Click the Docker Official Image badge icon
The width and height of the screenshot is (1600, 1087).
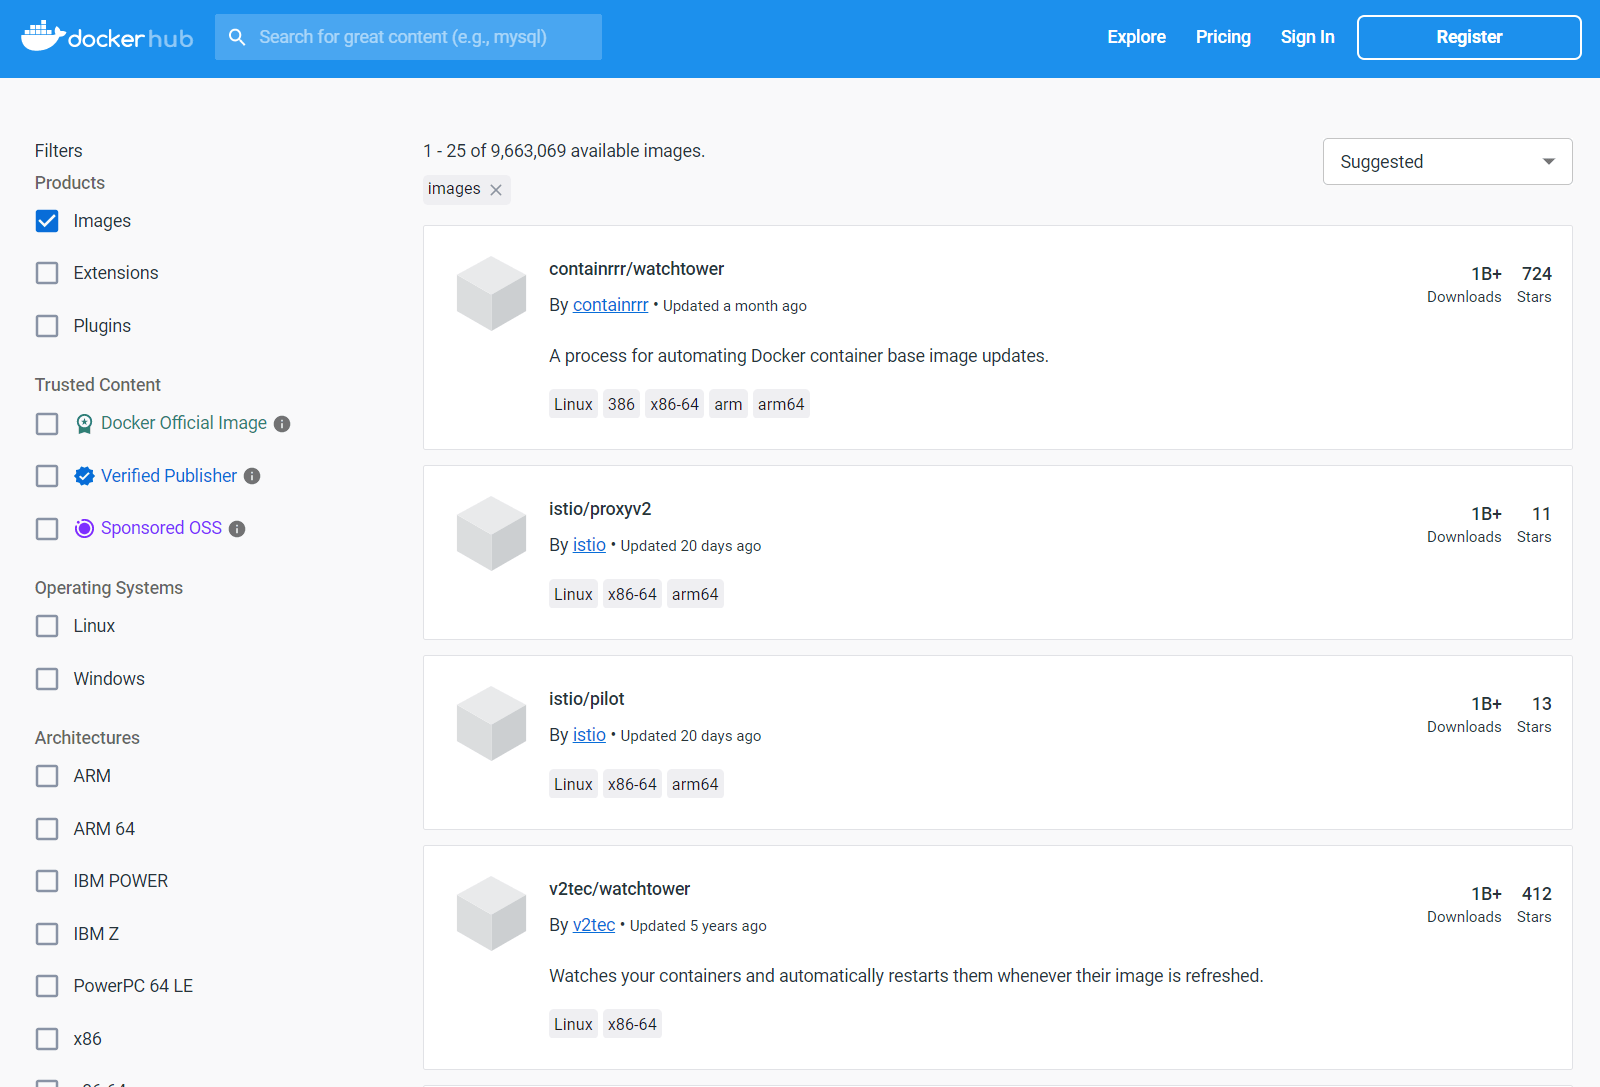click(x=85, y=424)
